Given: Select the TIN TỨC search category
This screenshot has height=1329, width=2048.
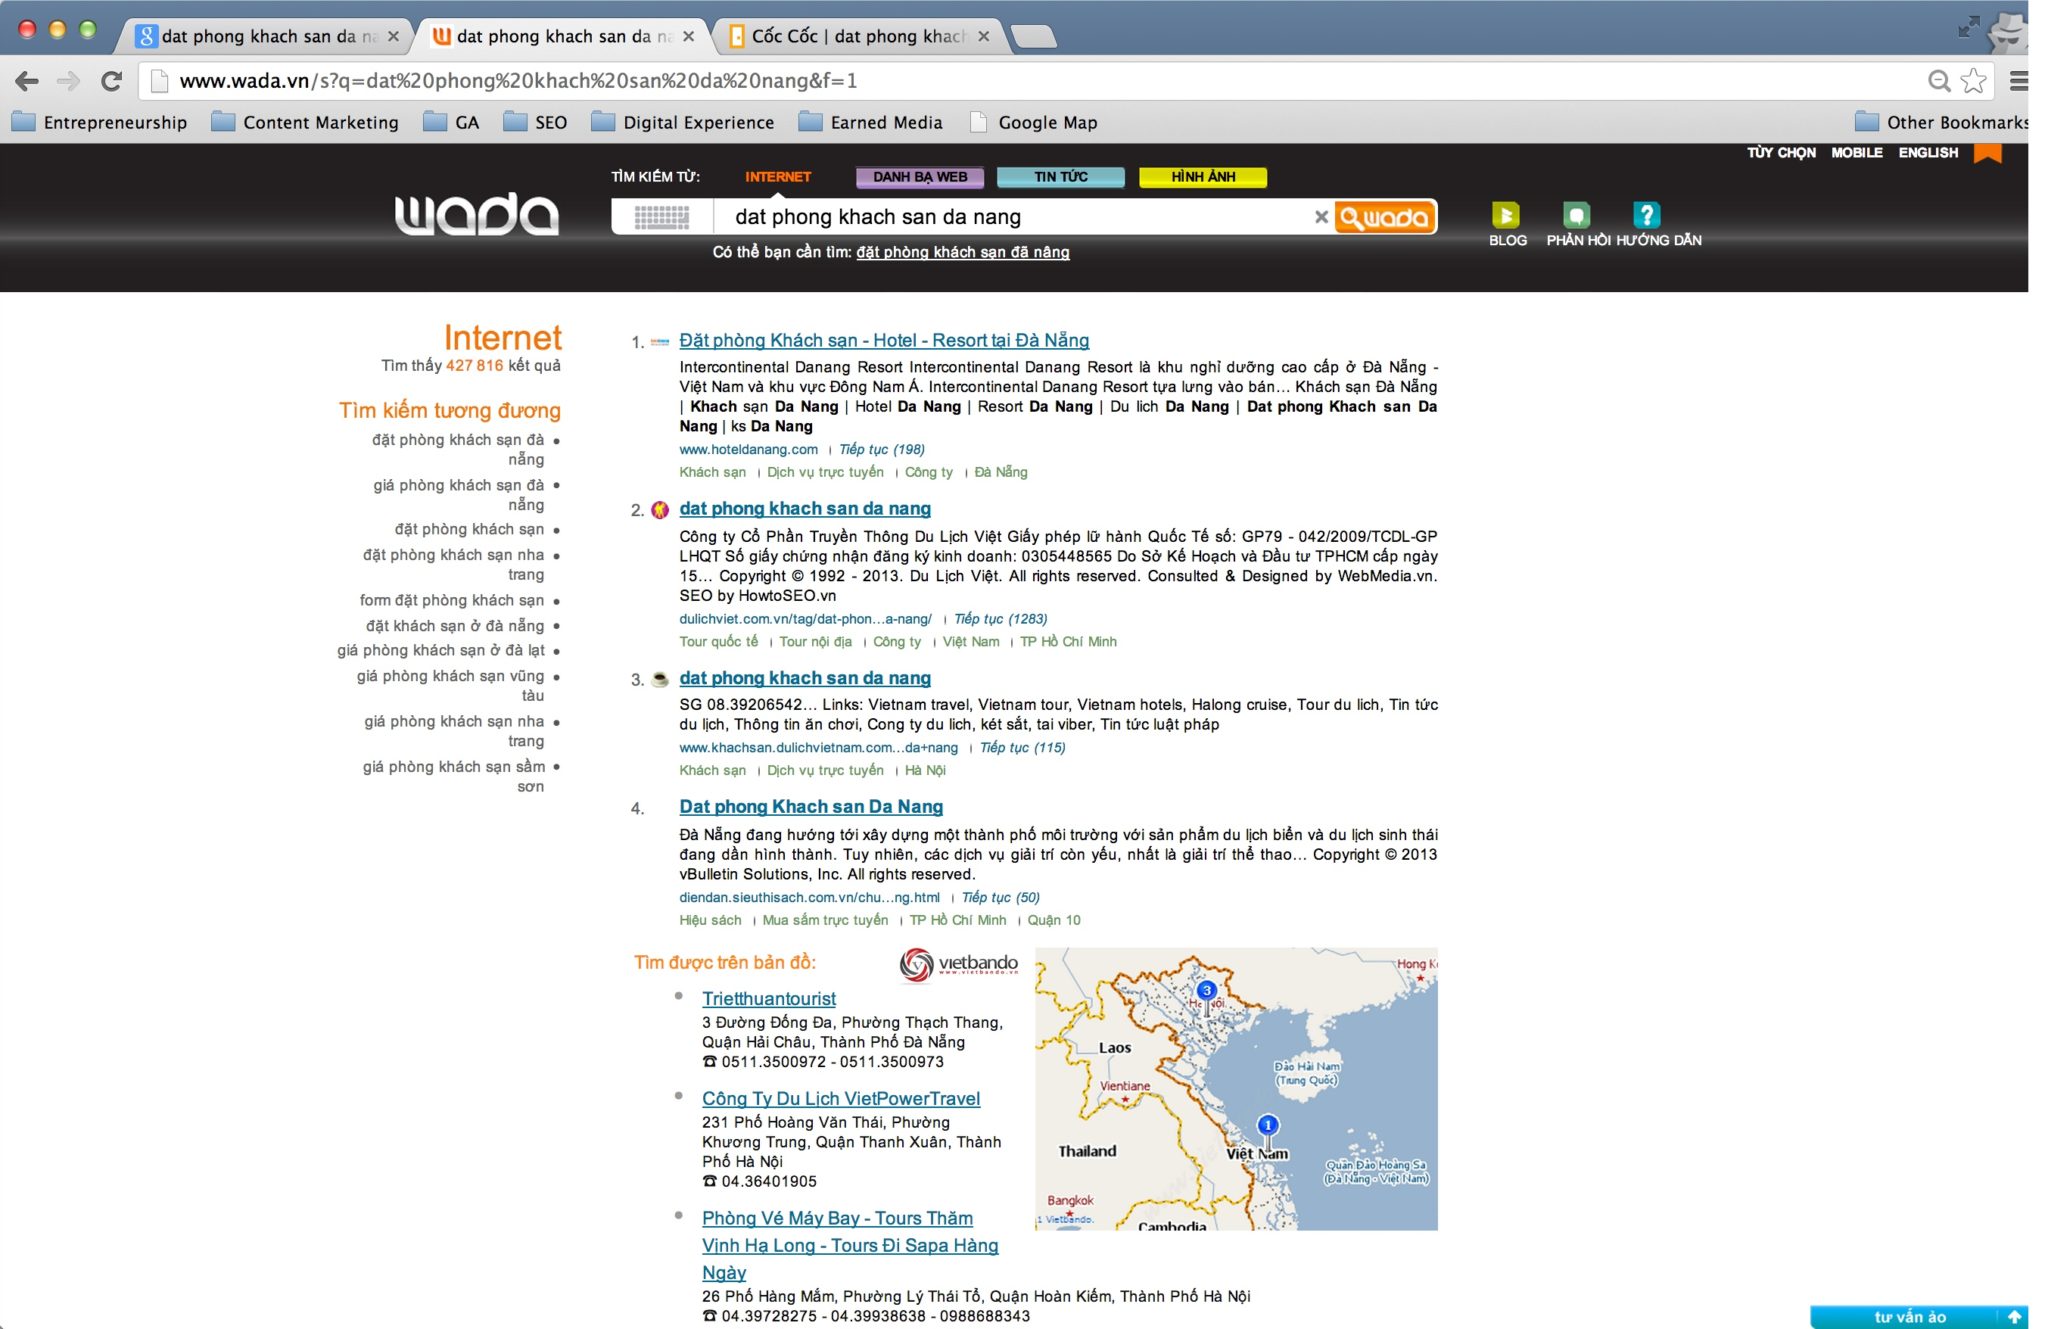Looking at the screenshot, I should pos(1061,177).
